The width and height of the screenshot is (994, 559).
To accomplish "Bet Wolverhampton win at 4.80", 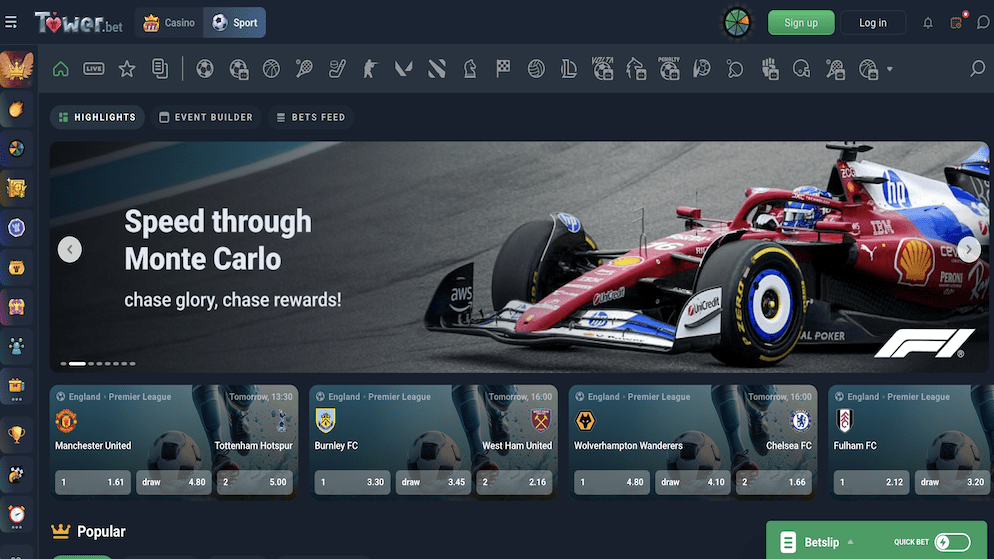I will pos(612,482).
